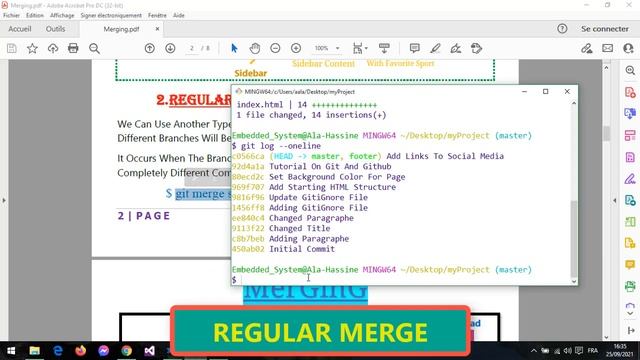
Task: Open the Fichier menu
Action: coord(11,15)
